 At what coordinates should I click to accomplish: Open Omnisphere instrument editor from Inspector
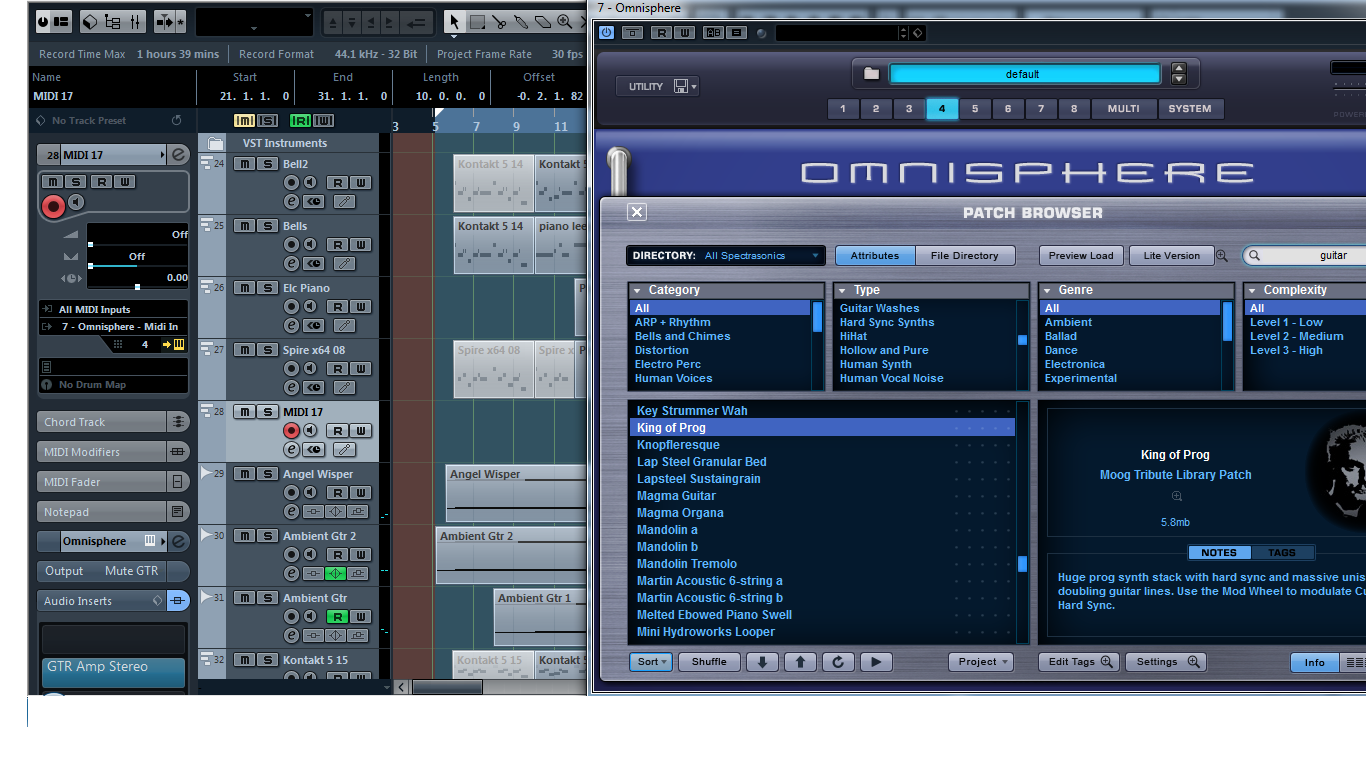(x=178, y=541)
